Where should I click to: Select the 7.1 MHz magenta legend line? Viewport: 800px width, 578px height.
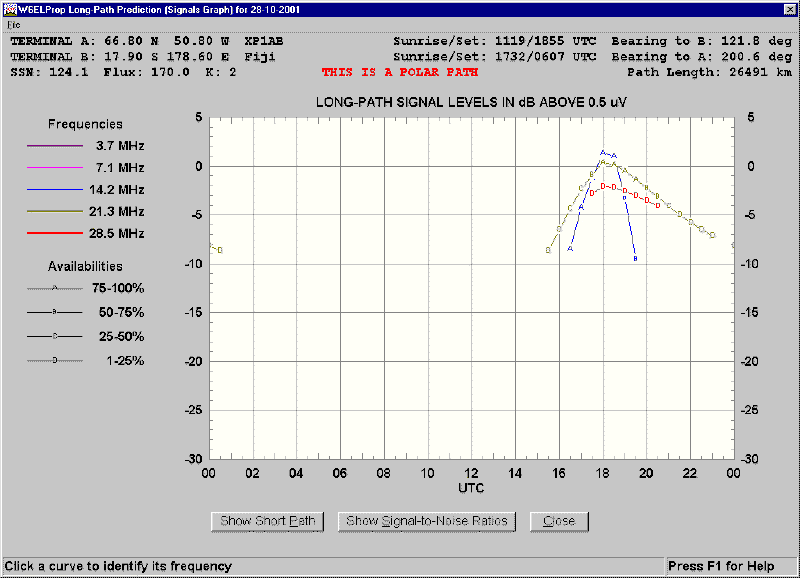55,167
